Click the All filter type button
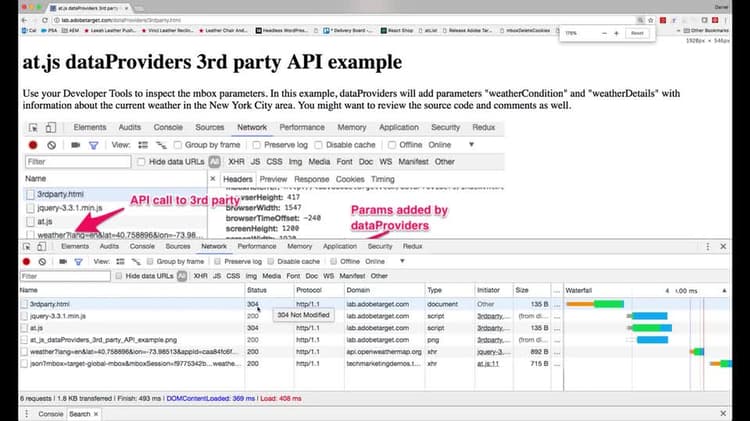This screenshot has height=421, width=750. 182,276
